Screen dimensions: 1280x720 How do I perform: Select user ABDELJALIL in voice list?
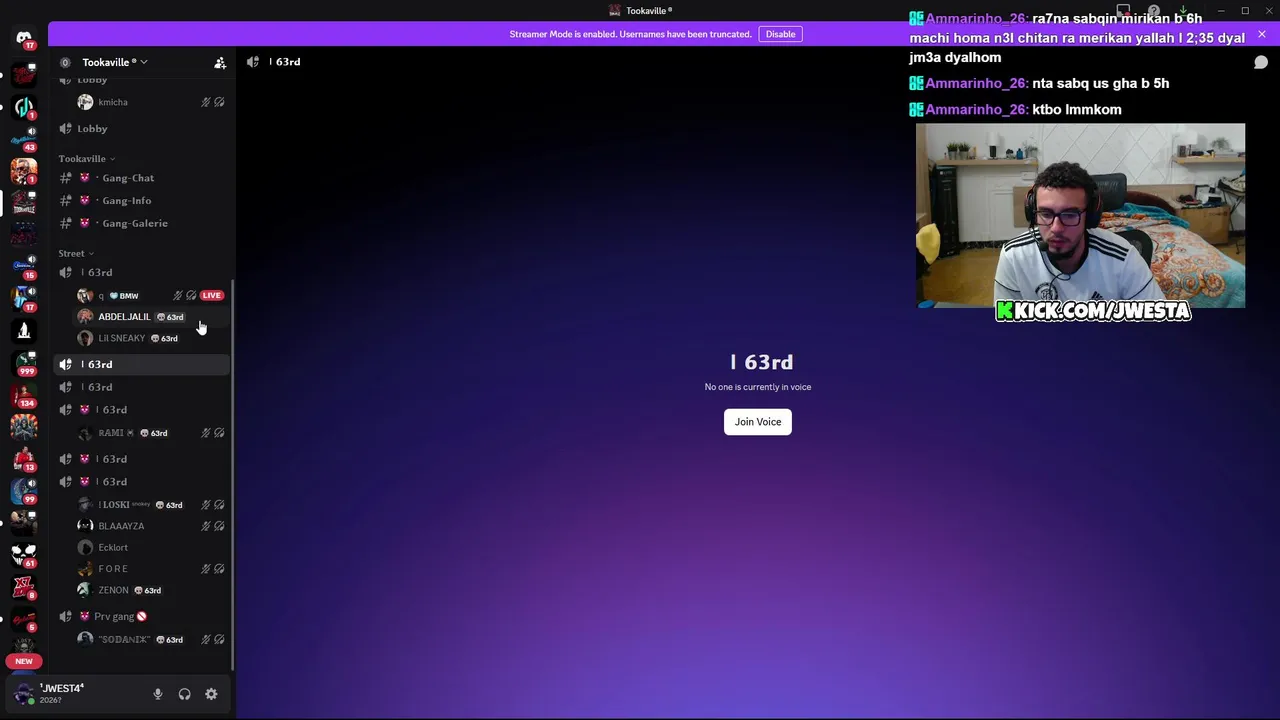152,317
